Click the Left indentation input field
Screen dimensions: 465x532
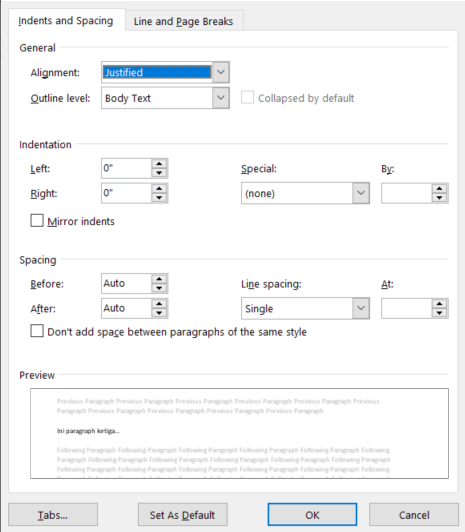click(127, 168)
